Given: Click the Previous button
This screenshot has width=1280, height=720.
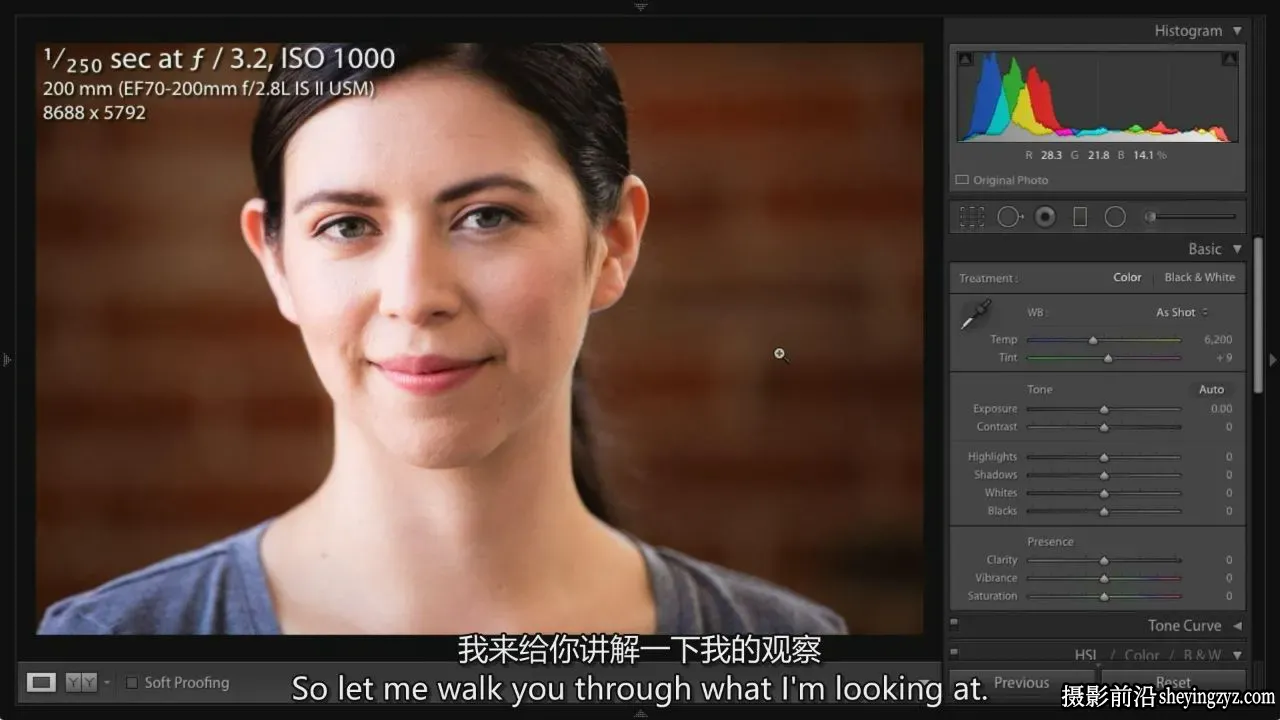Looking at the screenshot, I should (x=1021, y=683).
